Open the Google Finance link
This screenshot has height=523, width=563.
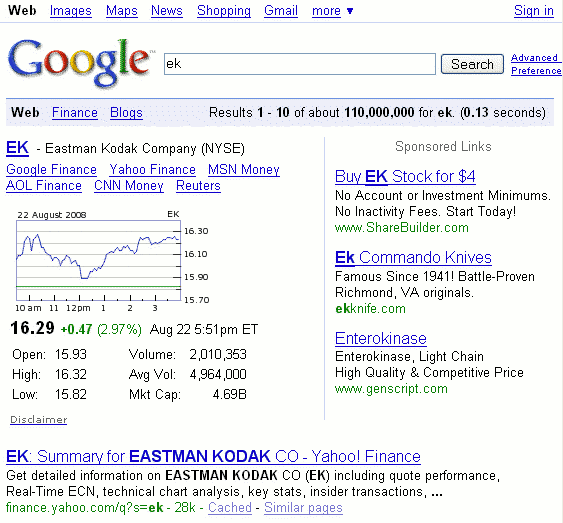(51, 169)
